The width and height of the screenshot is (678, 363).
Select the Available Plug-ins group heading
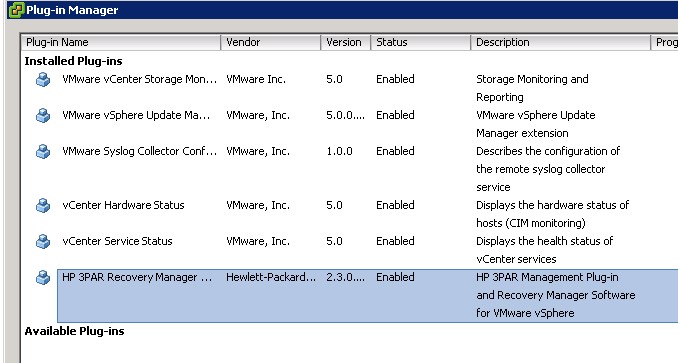click(74, 331)
